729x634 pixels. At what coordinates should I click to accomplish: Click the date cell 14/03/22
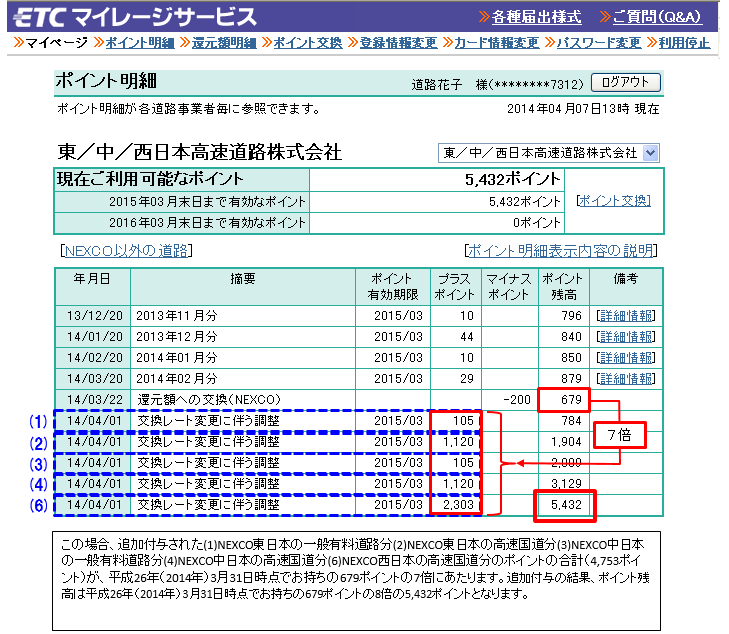tap(93, 400)
